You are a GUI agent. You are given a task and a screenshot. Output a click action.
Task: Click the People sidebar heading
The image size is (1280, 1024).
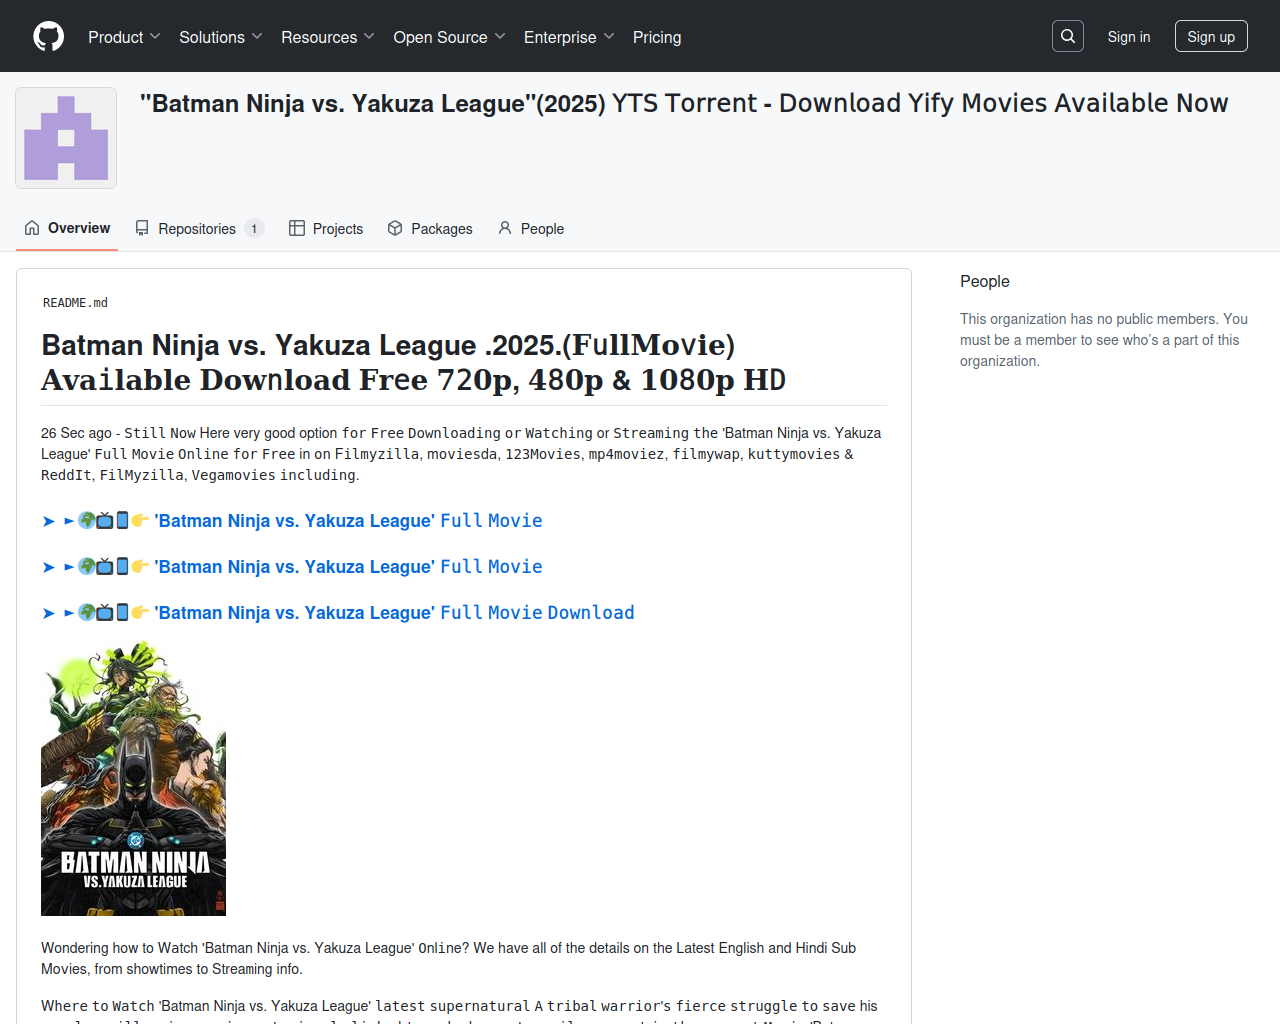tap(985, 281)
